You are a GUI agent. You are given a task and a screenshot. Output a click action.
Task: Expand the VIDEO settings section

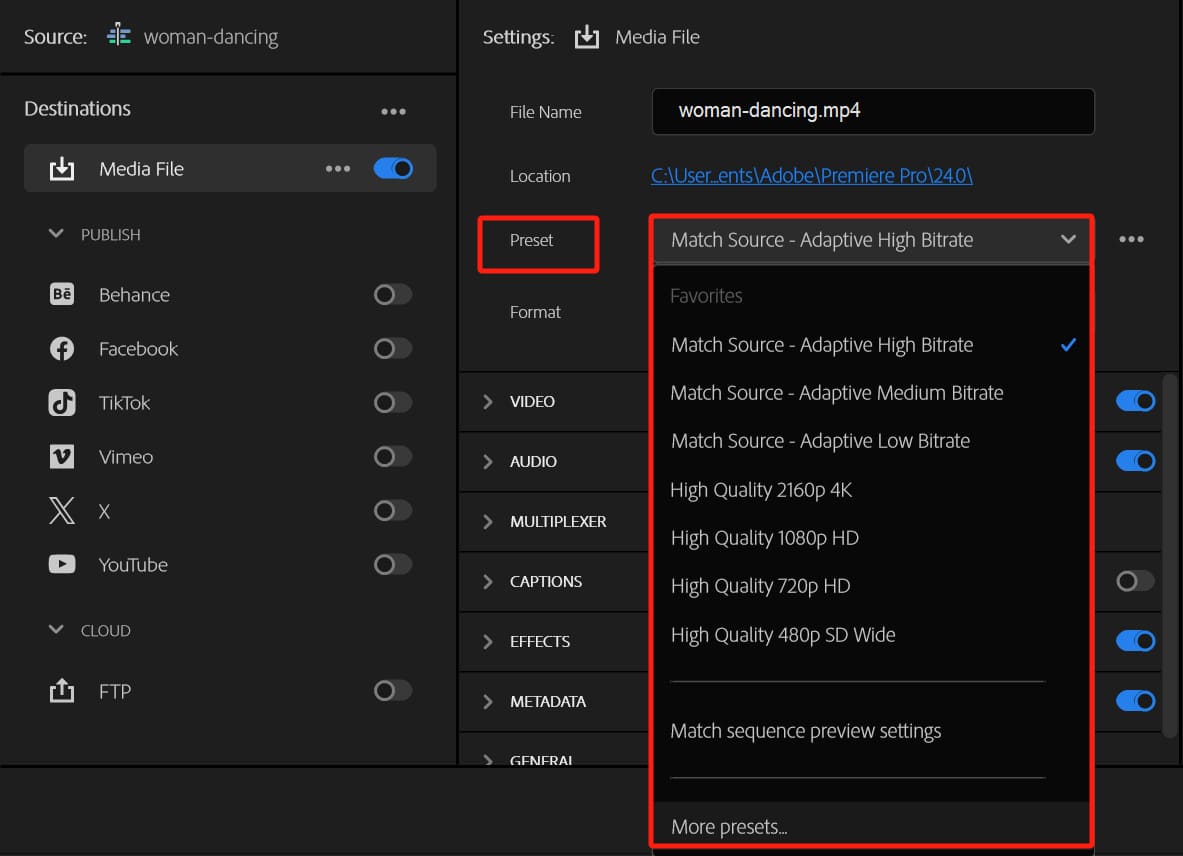pos(487,401)
